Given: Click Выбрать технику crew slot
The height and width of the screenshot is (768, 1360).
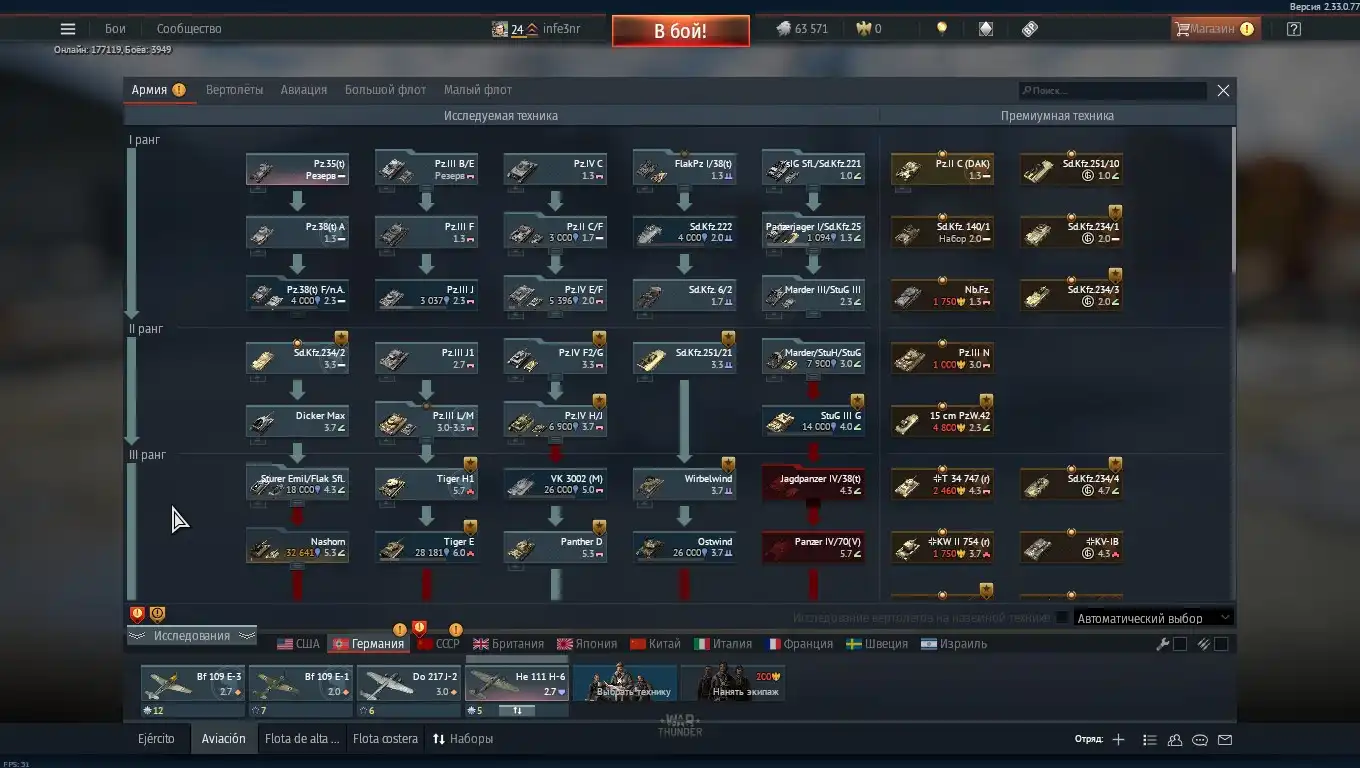Looking at the screenshot, I should (x=624, y=683).
